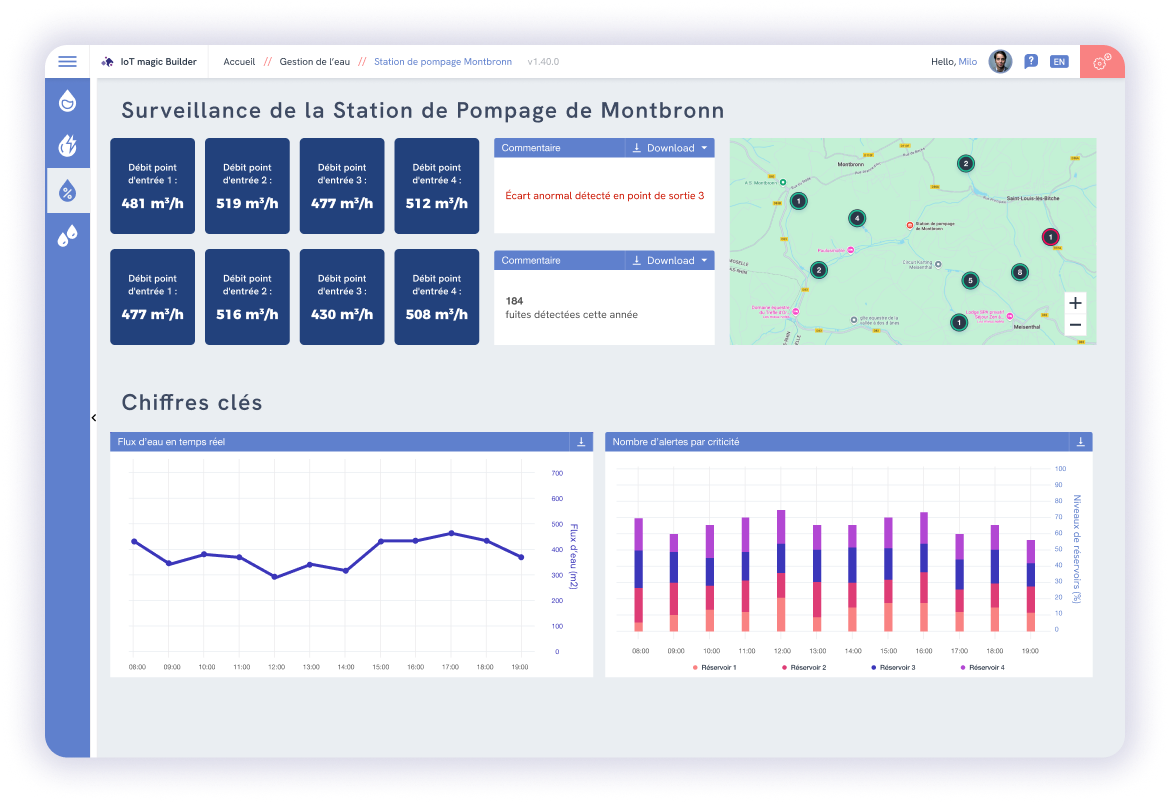Open the hamburger menu at top left
Viewport: 1170px width, 803px height.
point(67,61)
